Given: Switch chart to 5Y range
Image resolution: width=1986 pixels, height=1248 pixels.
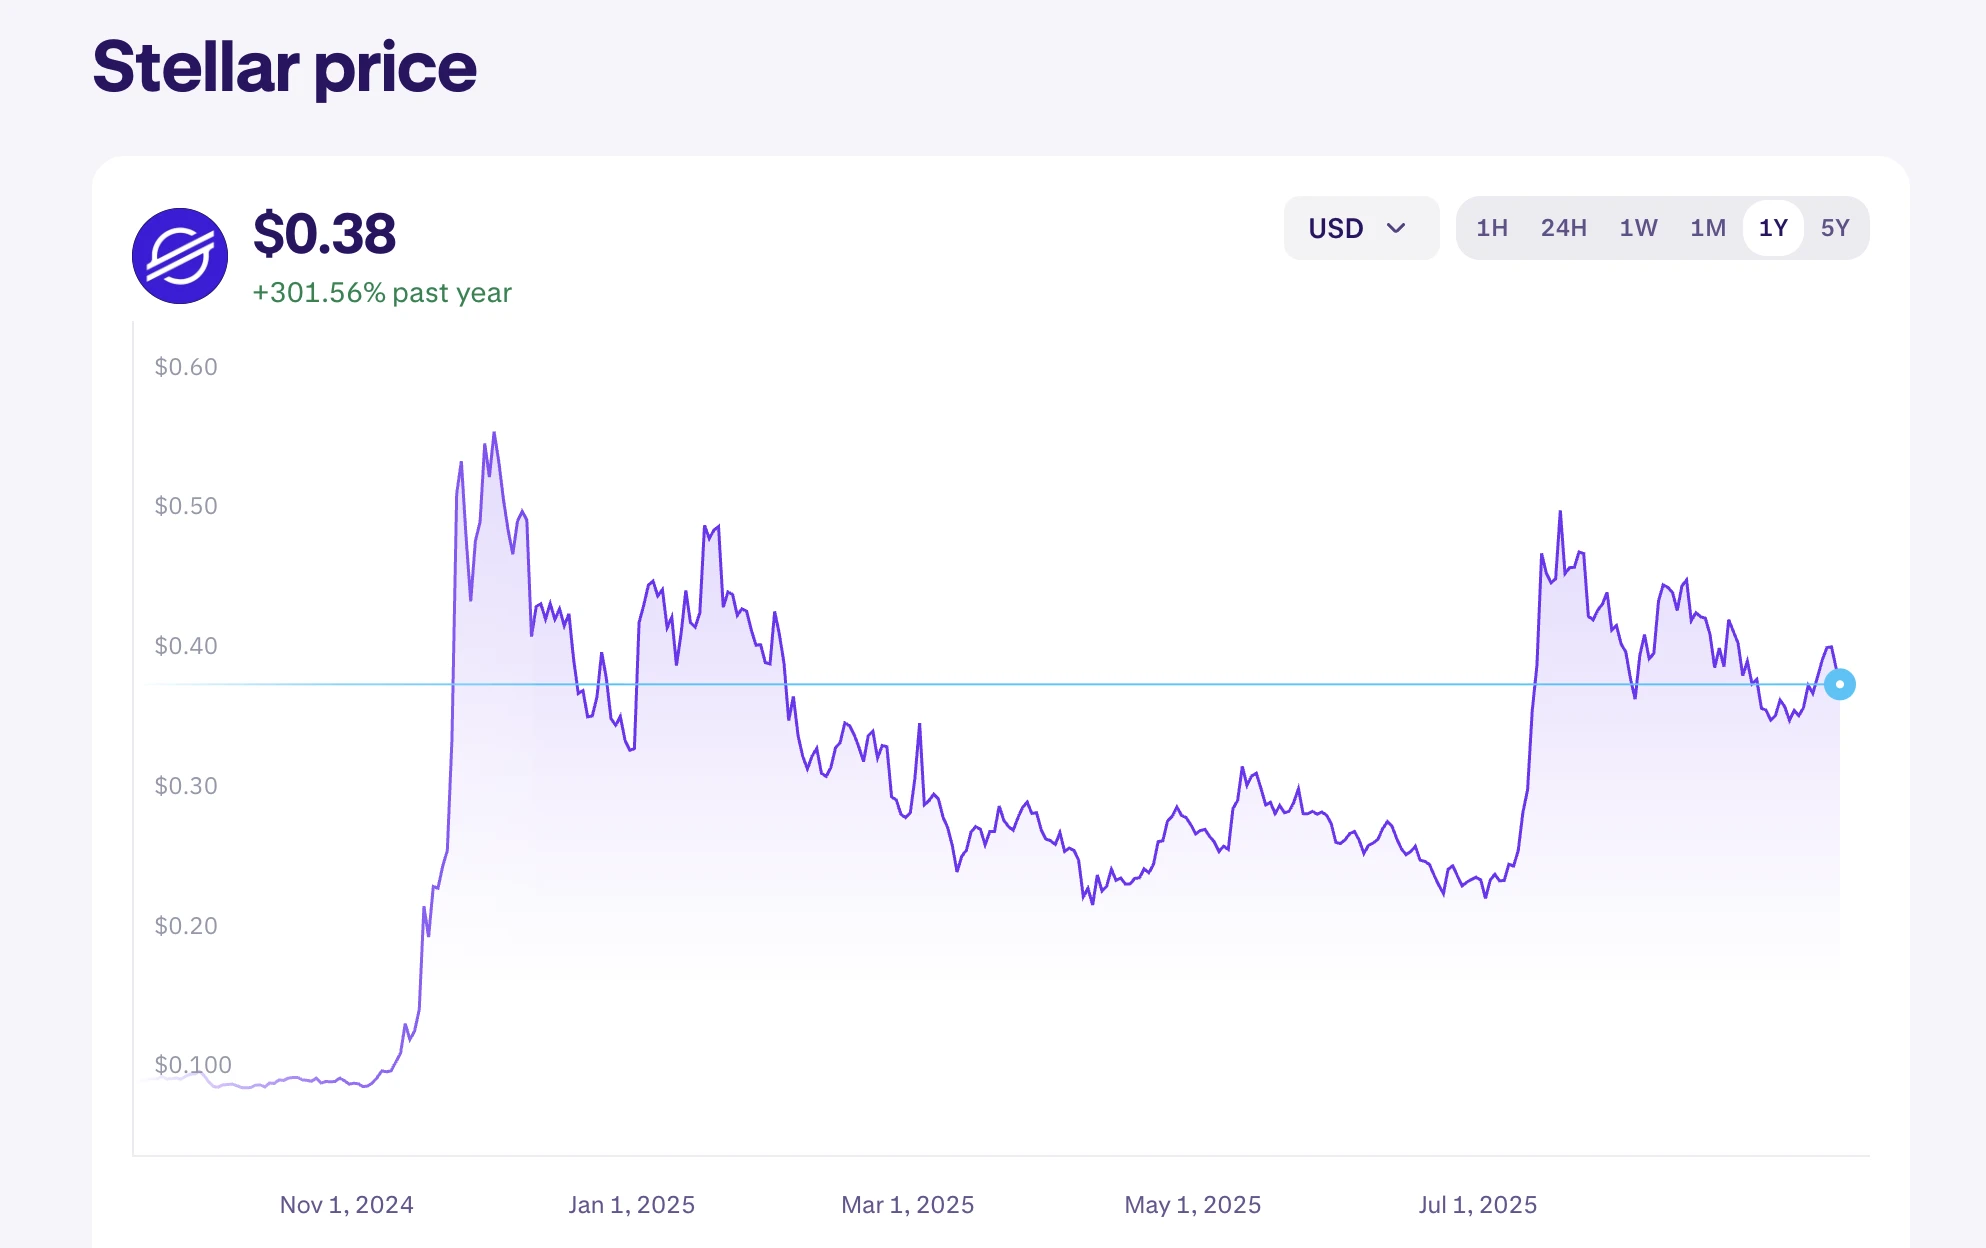Looking at the screenshot, I should [1835, 228].
